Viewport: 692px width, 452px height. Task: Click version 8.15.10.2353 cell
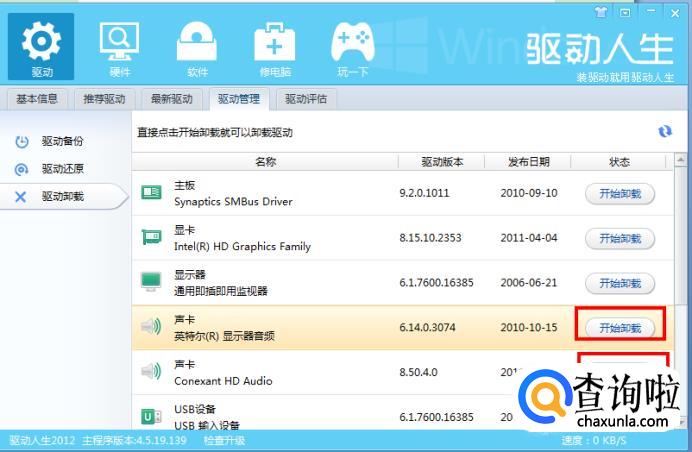[430, 238]
